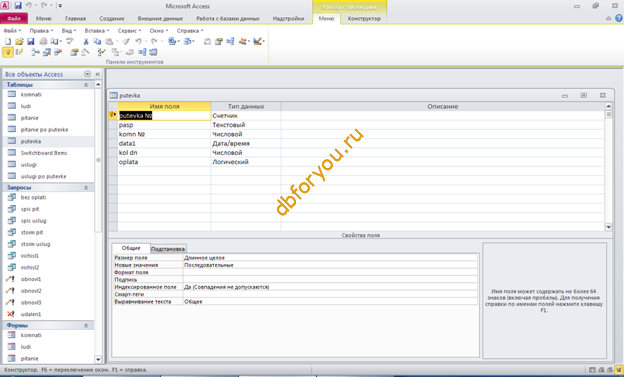Open the Справка dropdown menu
The height and width of the screenshot is (377, 624).
pos(190,30)
